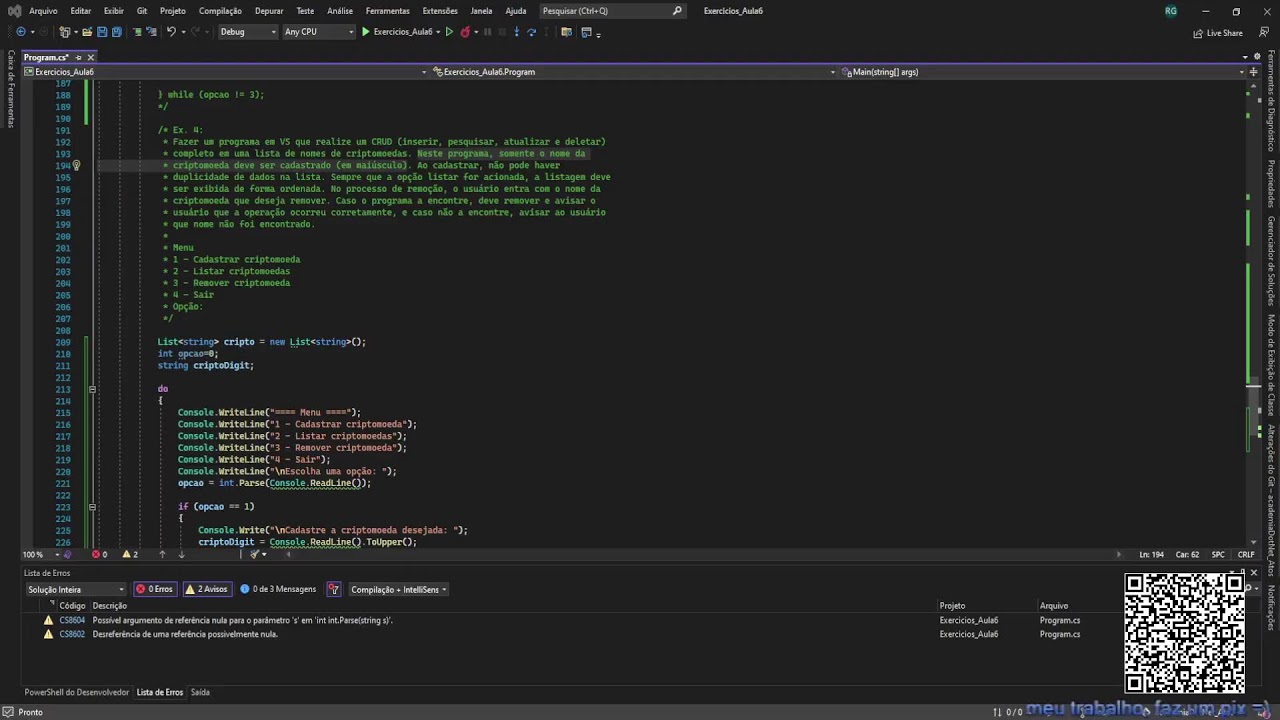Screen dimensions: 1280x720
Task: Sort error list by Projeto column header
Action: (952, 605)
